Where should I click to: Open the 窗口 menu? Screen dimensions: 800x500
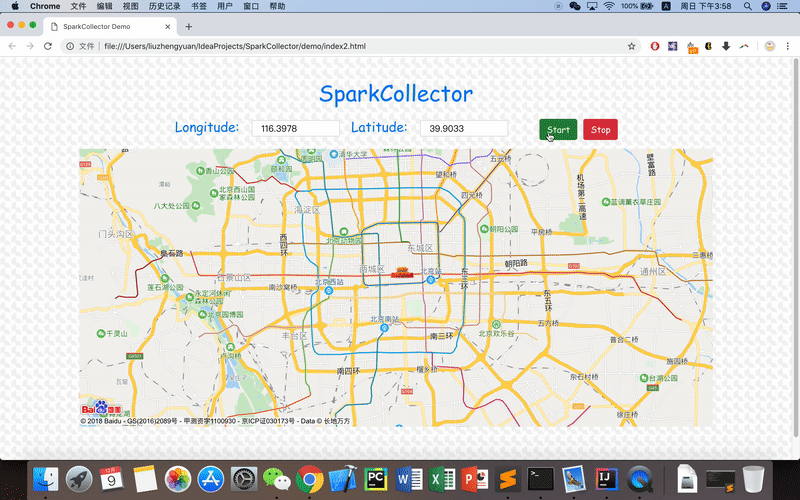click(251, 6)
